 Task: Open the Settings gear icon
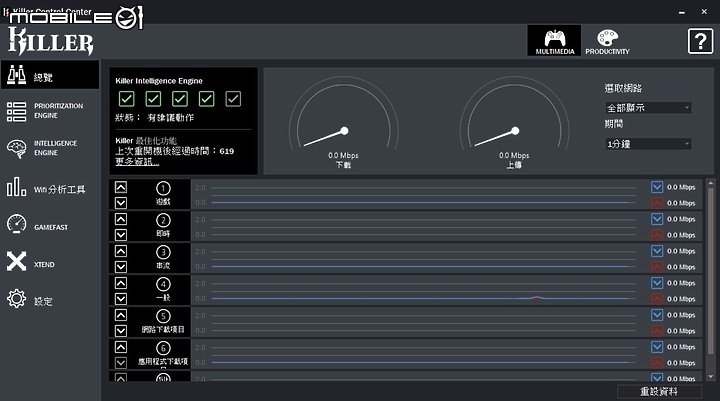click(x=17, y=299)
